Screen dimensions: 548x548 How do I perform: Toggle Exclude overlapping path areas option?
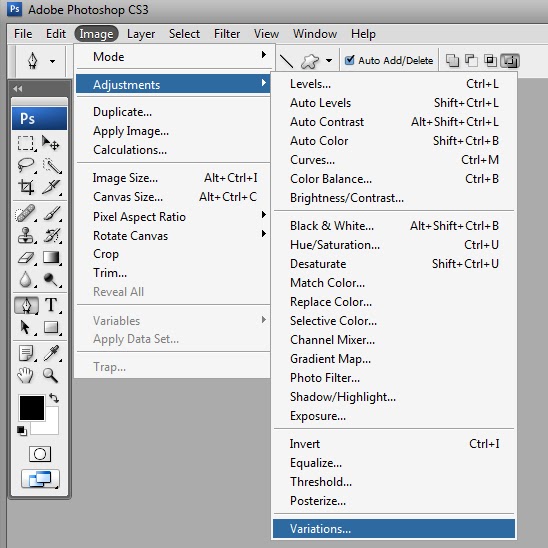510,60
